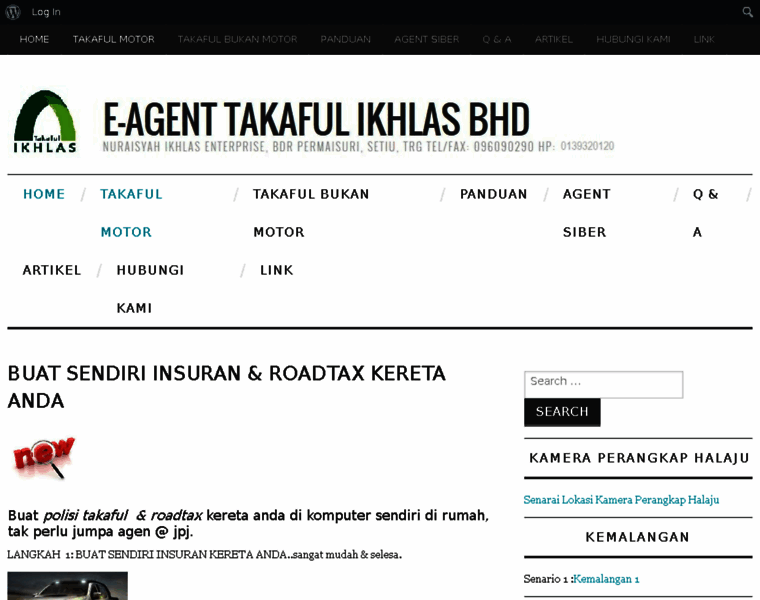Click the WordPress logo icon
760x600 pixels.
13,12
